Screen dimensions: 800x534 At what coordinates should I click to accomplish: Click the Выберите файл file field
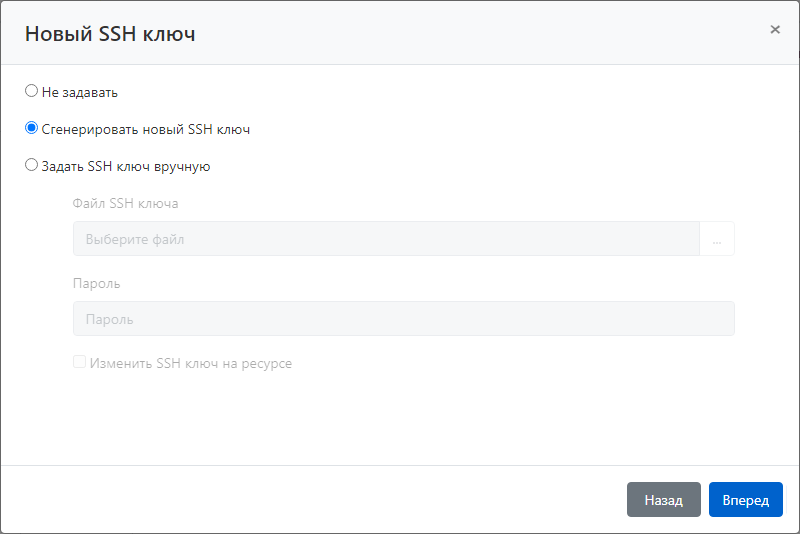pyautogui.click(x=385, y=239)
